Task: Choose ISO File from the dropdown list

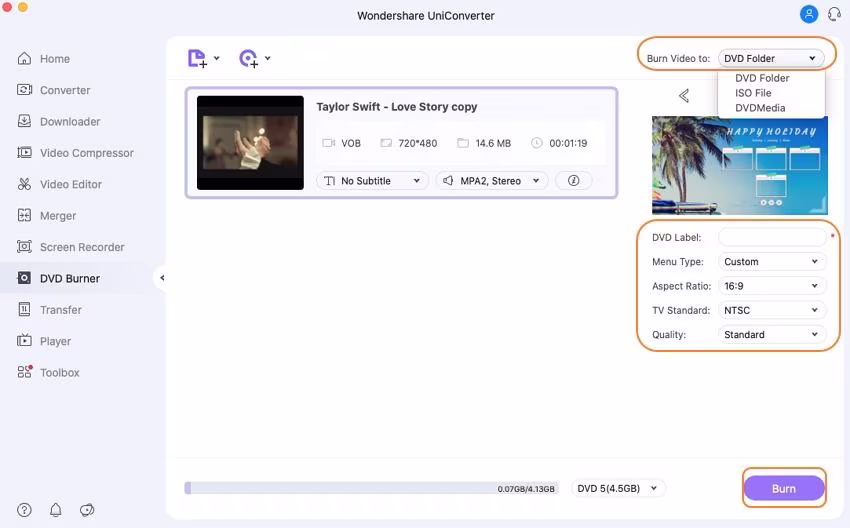Action: point(753,93)
